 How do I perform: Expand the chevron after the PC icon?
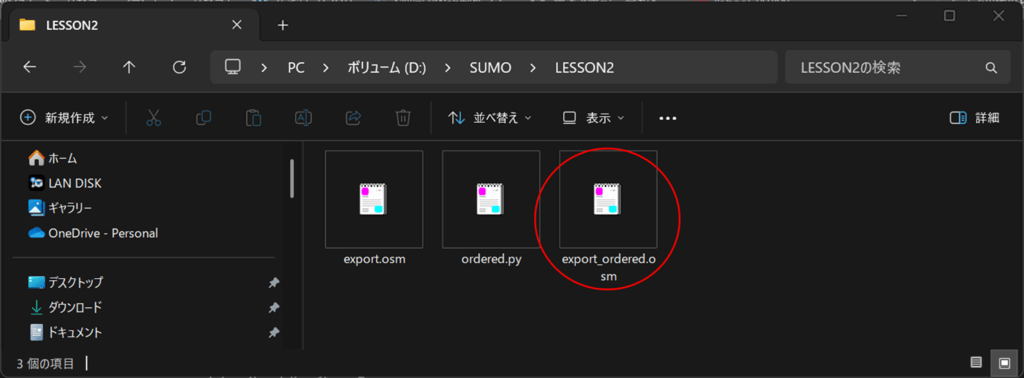pyautogui.click(x=264, y=68)
